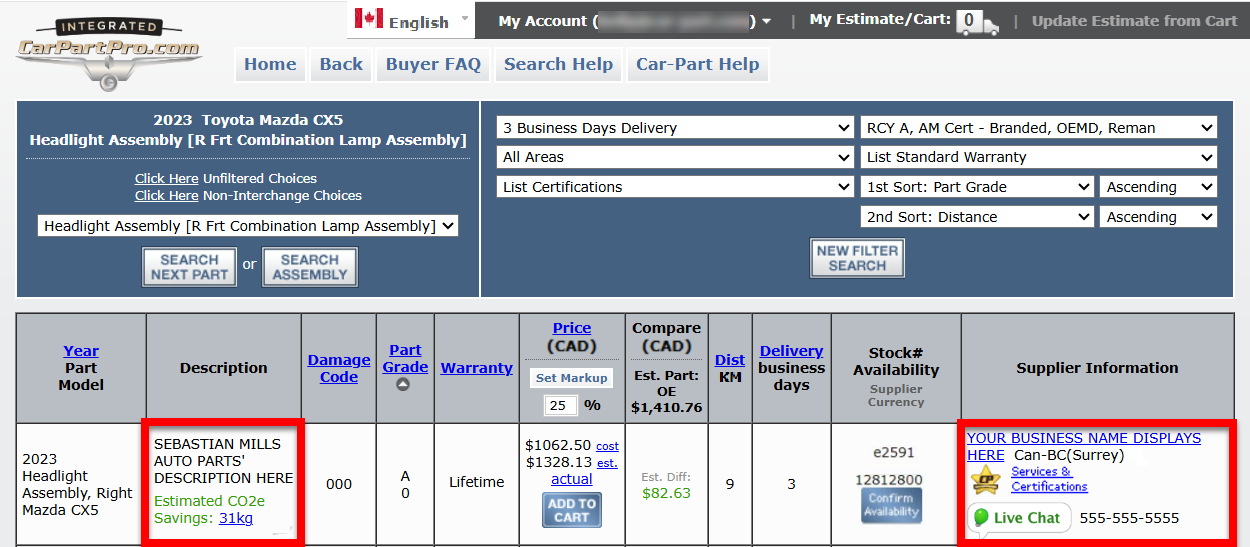The width and height of the screenshot is (1250, 547).
Task: Click the cost price link
Action: point(607,446)
